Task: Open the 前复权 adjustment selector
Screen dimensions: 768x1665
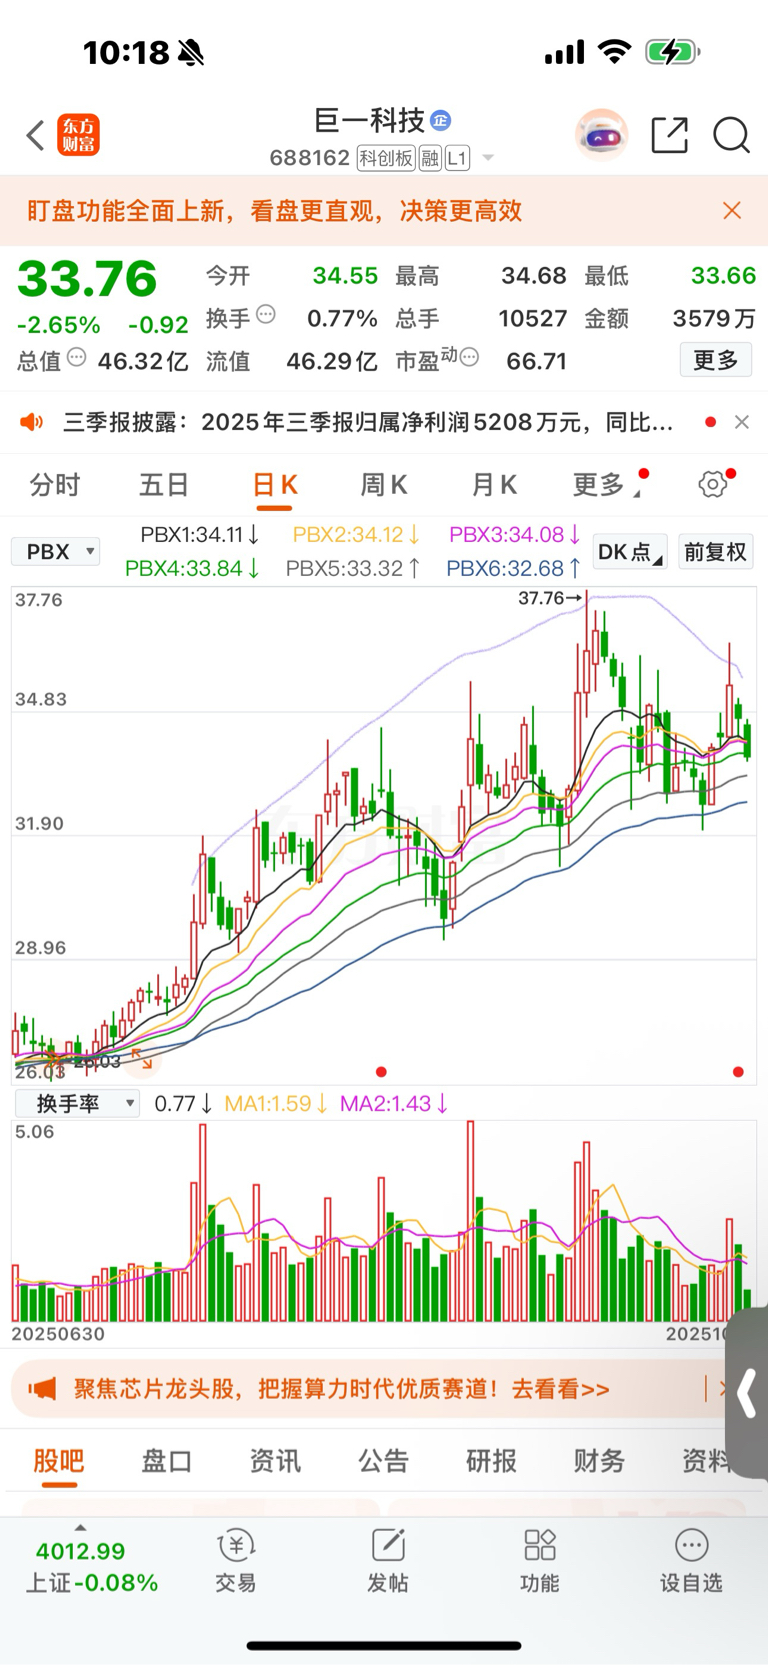Action: 715,552
